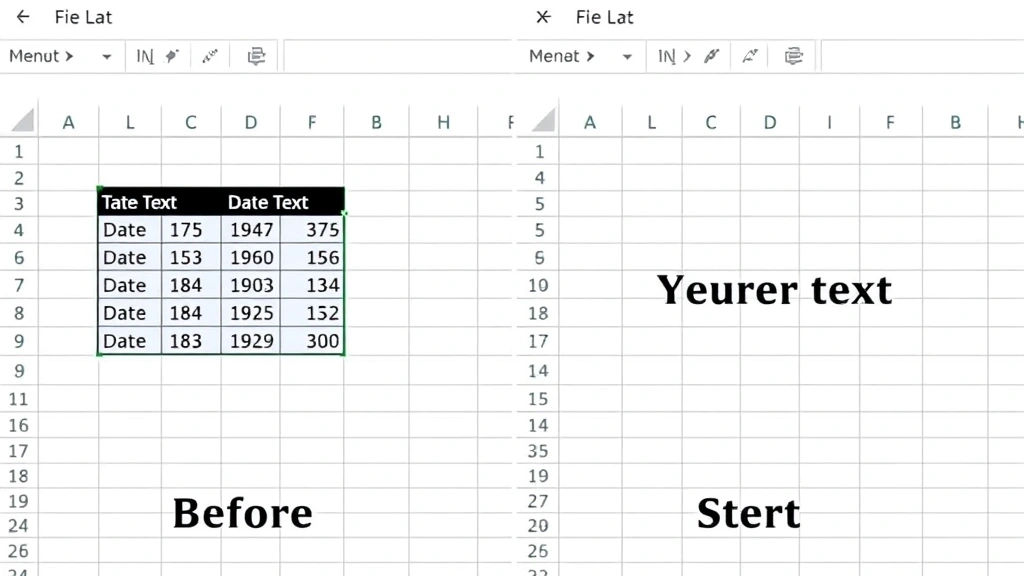Click the Yeurer text label

click(774, 290)
